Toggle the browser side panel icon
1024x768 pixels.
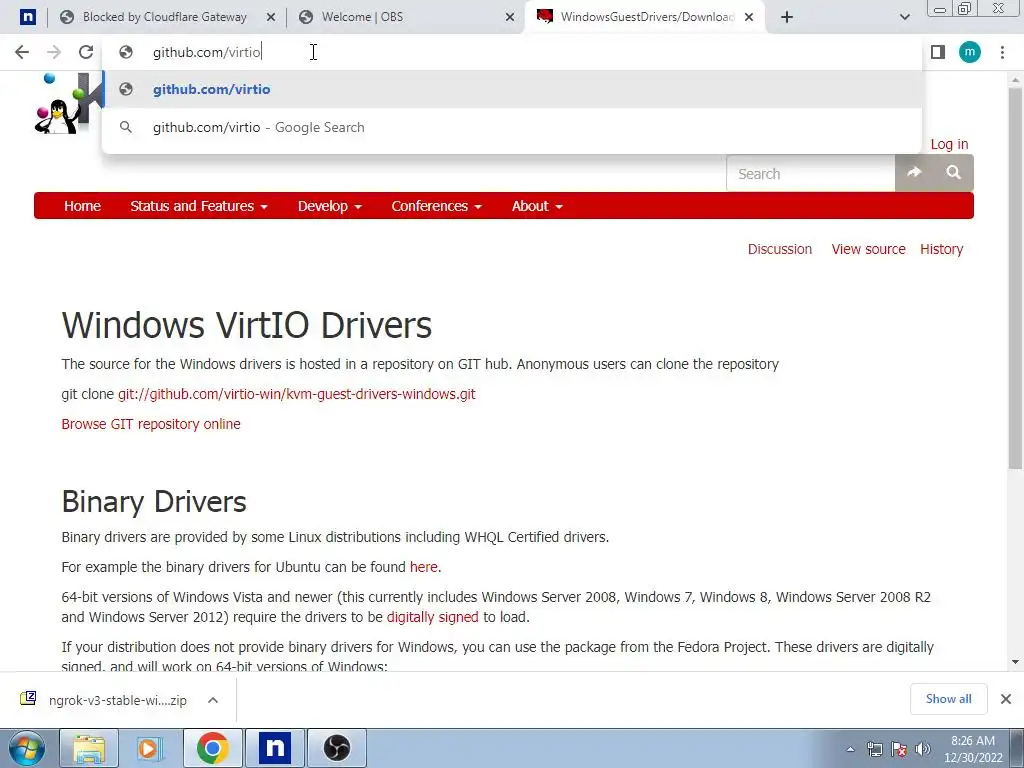point(938,52)
